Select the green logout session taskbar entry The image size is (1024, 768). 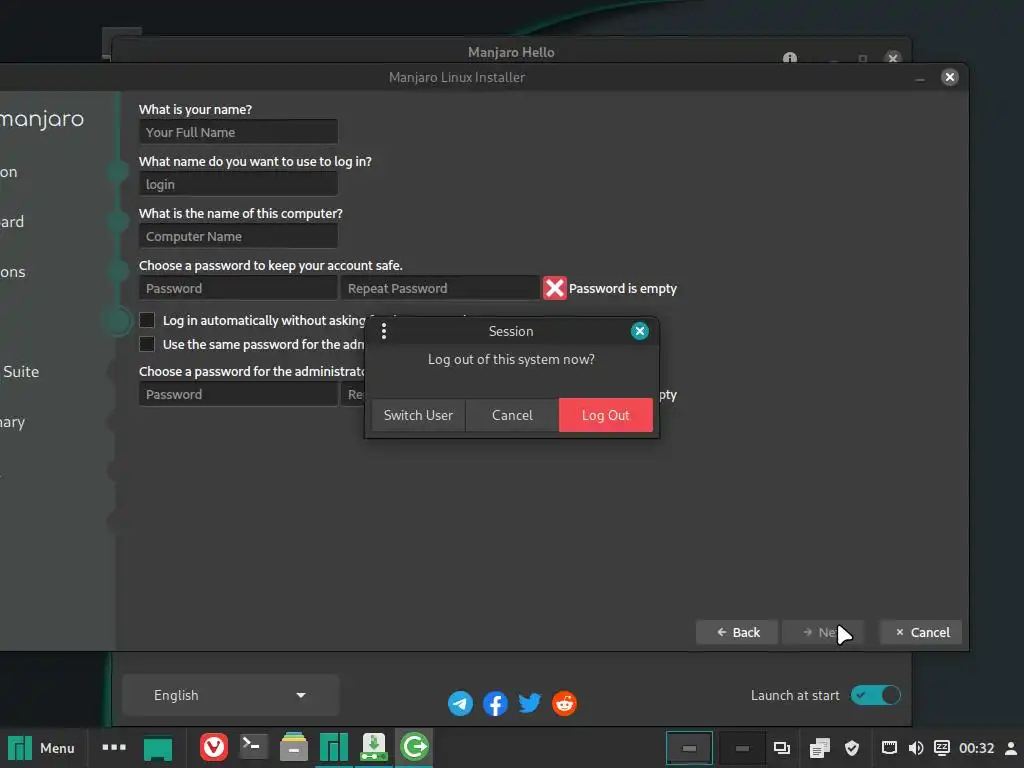pos(414,747)
